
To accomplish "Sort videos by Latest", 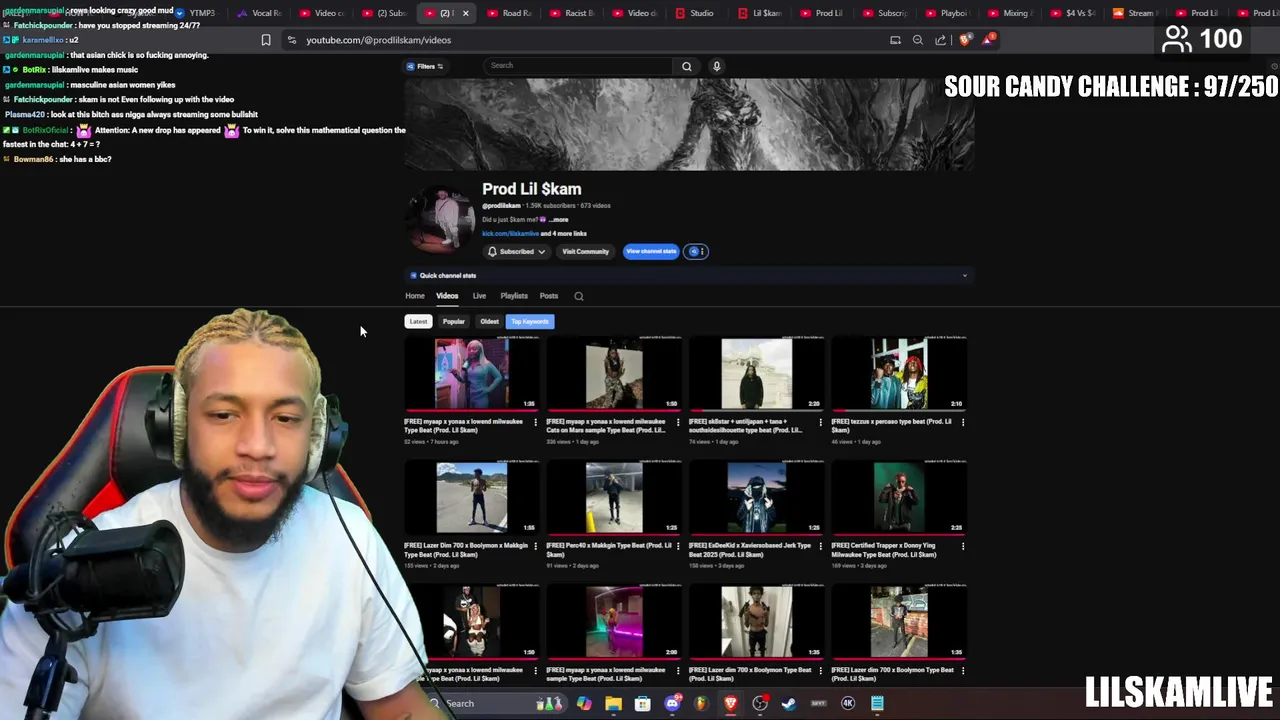I will click(418, 321).
